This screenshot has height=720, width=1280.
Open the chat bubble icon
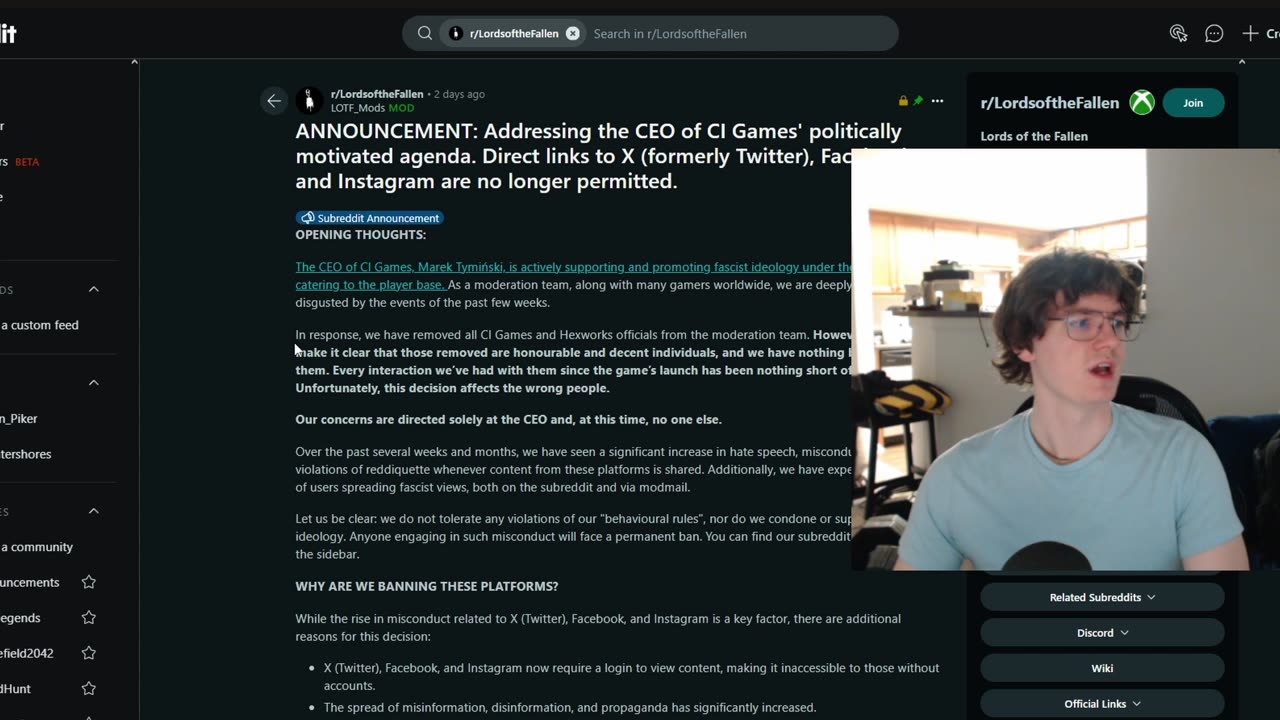tap(1214, 33)
